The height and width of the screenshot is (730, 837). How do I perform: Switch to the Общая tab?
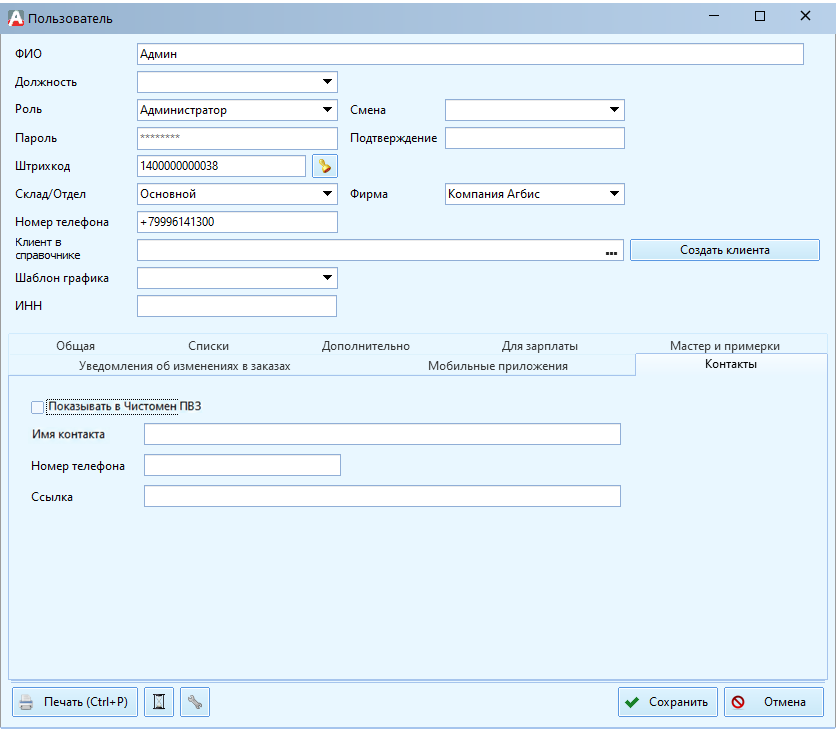pos(75,346)
